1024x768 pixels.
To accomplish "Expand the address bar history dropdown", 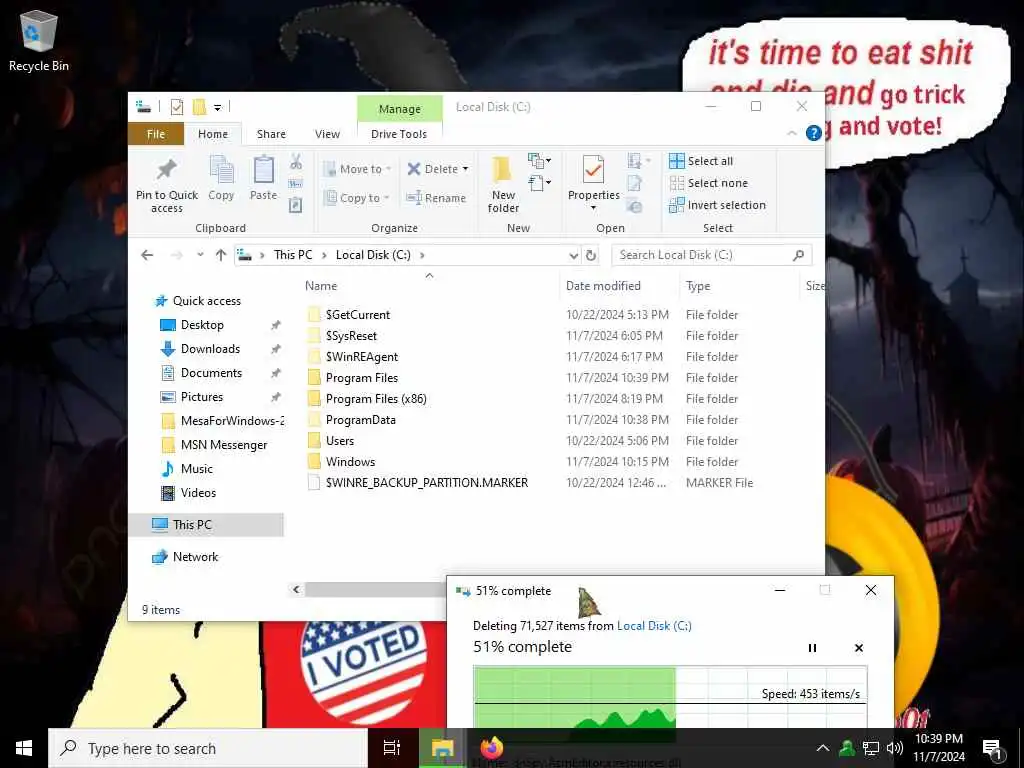I will tap(573, 255).
